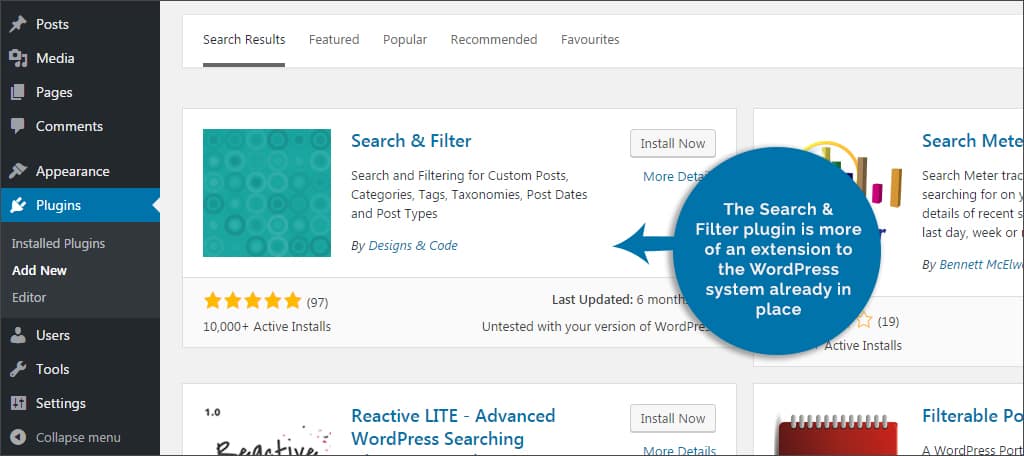
Task: Click the Search & Filter description text
Action: 469,195
